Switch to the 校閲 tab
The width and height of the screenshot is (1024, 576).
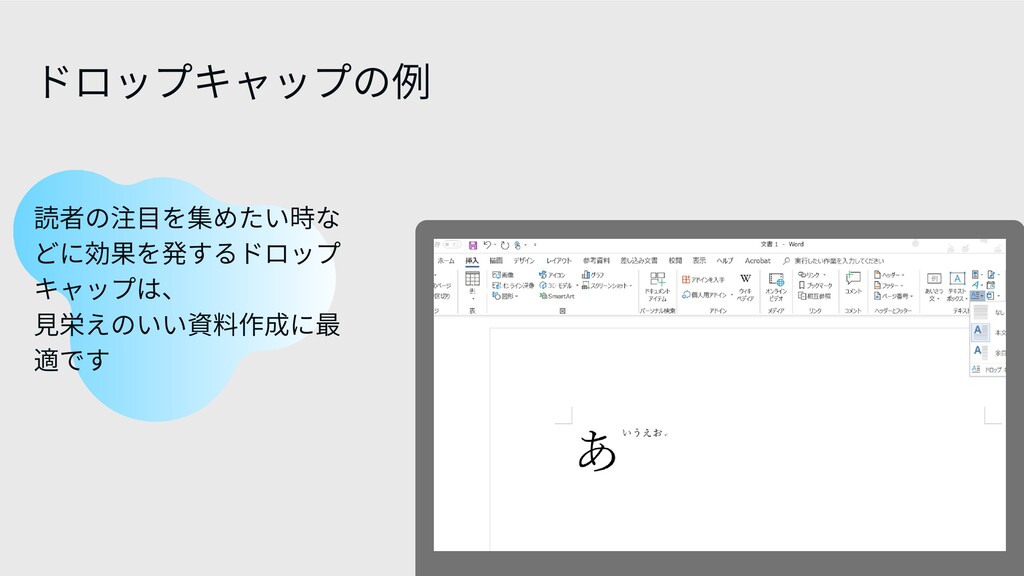click(675, 261)
